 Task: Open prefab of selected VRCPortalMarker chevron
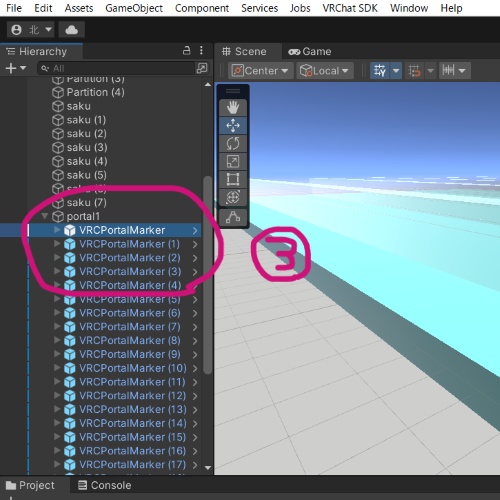click(x=195, y=230)
